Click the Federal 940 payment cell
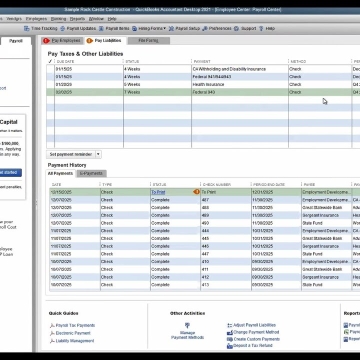Image resolution: width=360 pixels, height=360 pixels. click(x=240, y=92)
